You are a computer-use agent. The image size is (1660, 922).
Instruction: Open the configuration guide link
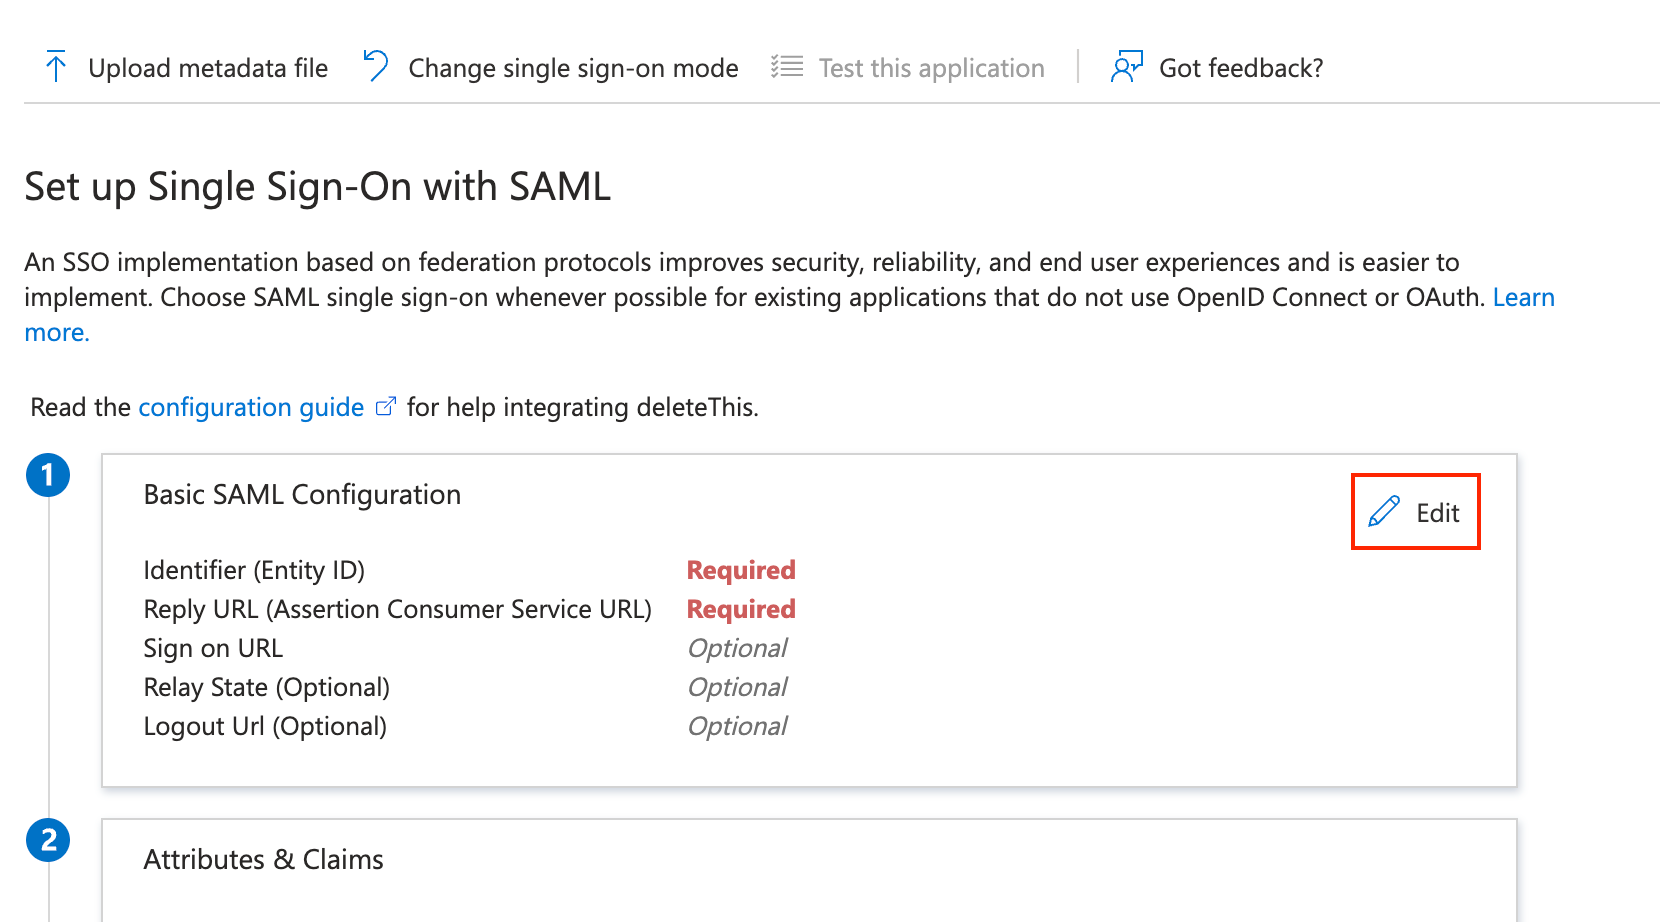coord(251,408)
